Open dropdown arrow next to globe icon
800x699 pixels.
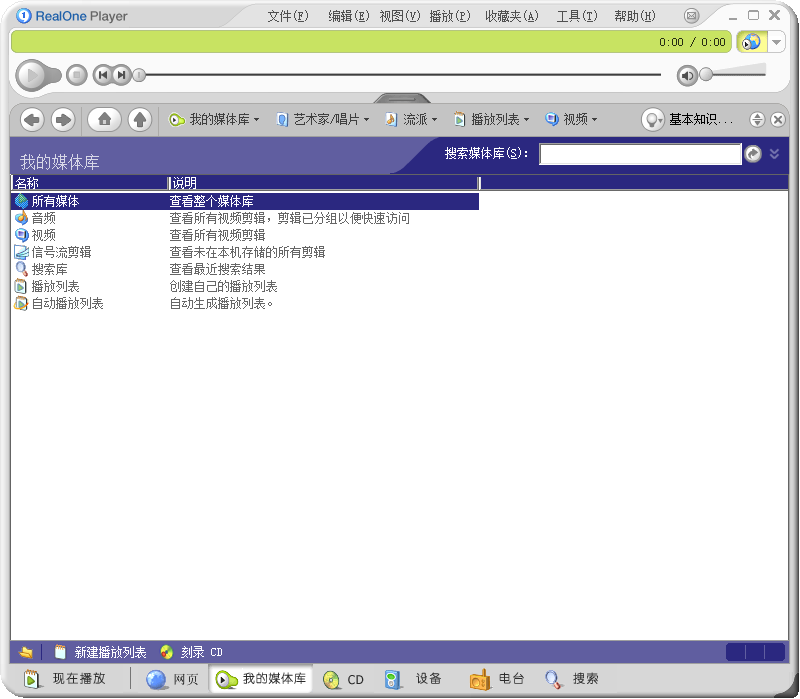tap(776, 42)
